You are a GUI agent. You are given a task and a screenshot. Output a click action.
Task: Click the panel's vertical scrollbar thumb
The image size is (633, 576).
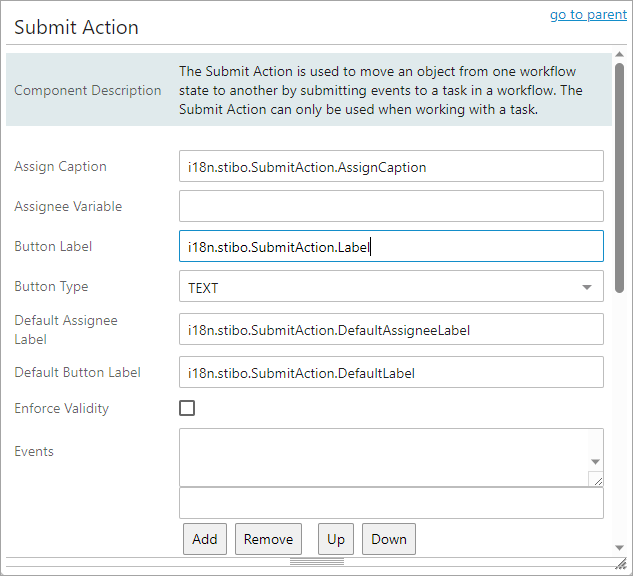click(620, 180)
